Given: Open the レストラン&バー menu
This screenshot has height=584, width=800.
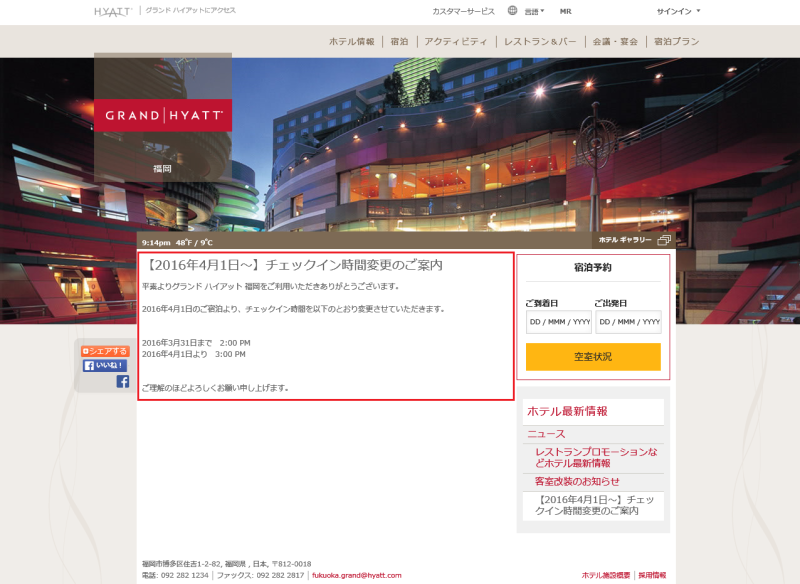Looking at the screenshot, I should [x=540, y=41].
